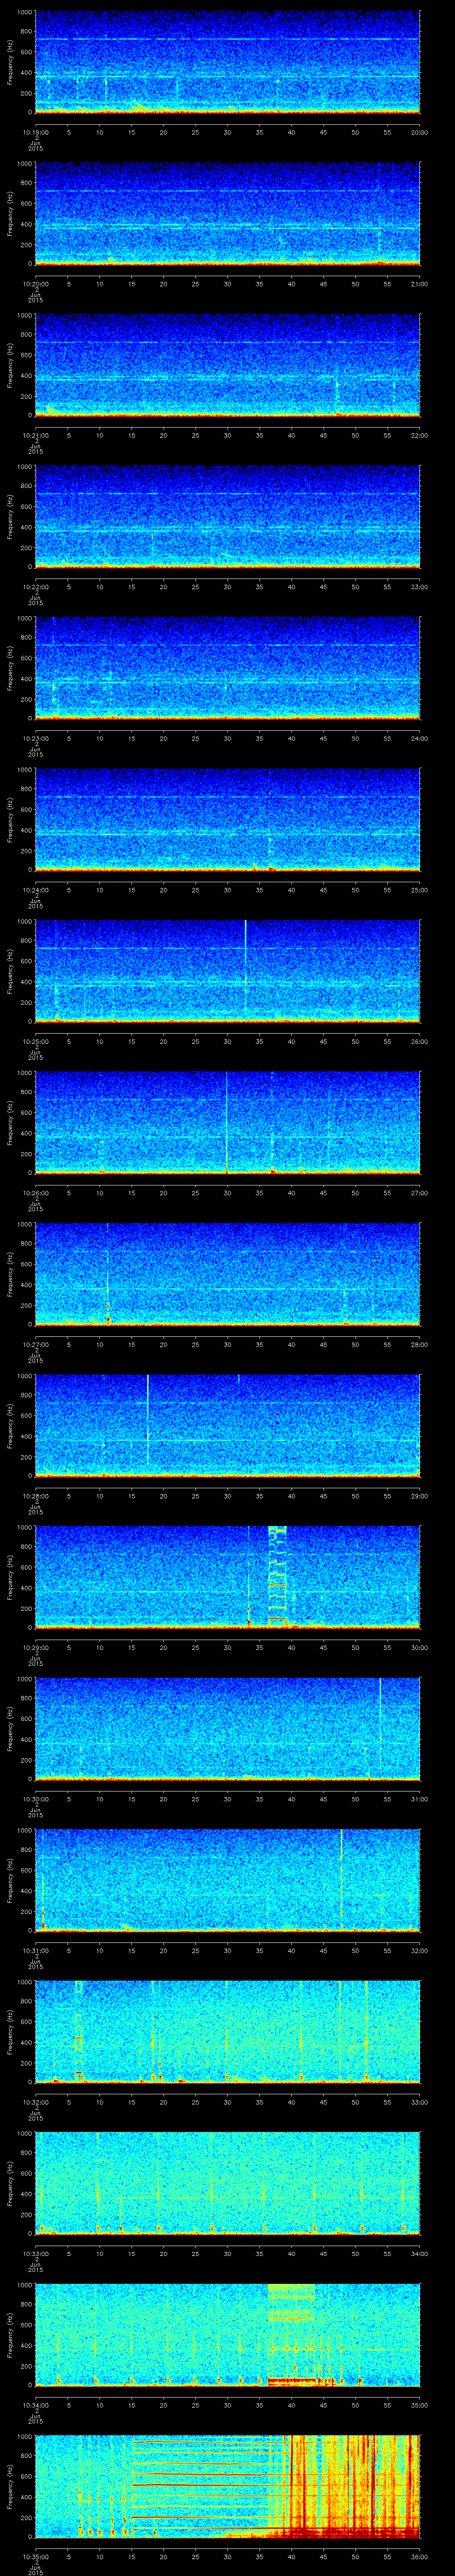
Task: Click the spectrogram panel starting at 10:21:00
Action: click(x=227, y=365)
